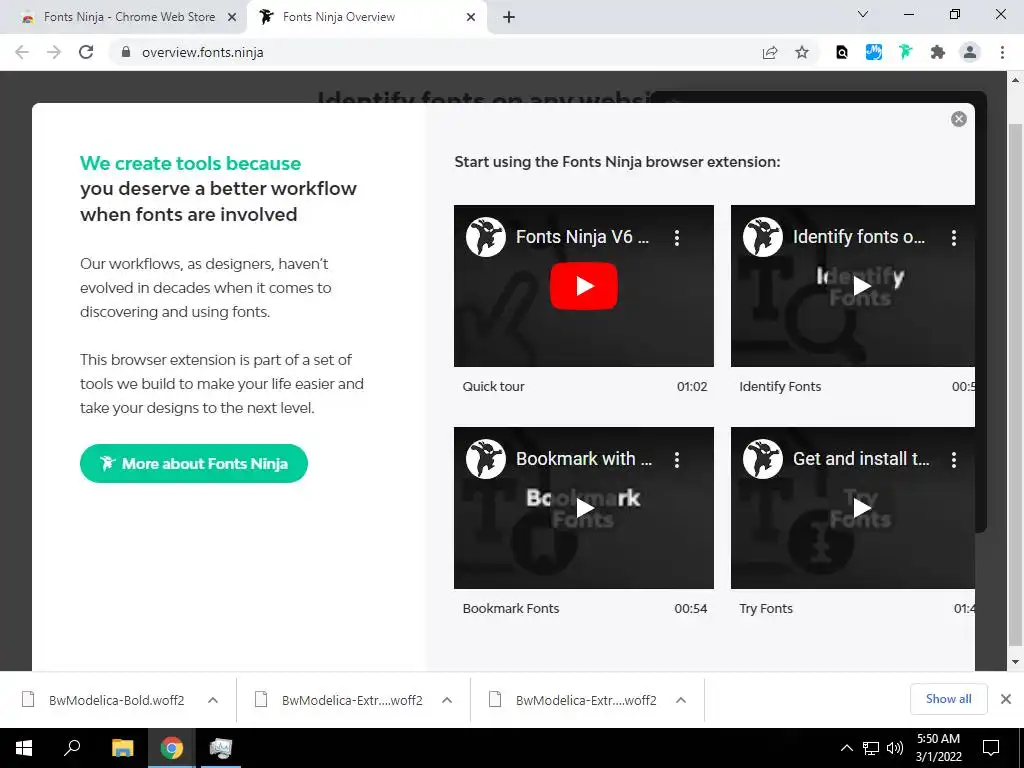Go back to previous page
The width and height of the screenshot is (1024, 768).
pyautogui.click(x=22, y=52)
